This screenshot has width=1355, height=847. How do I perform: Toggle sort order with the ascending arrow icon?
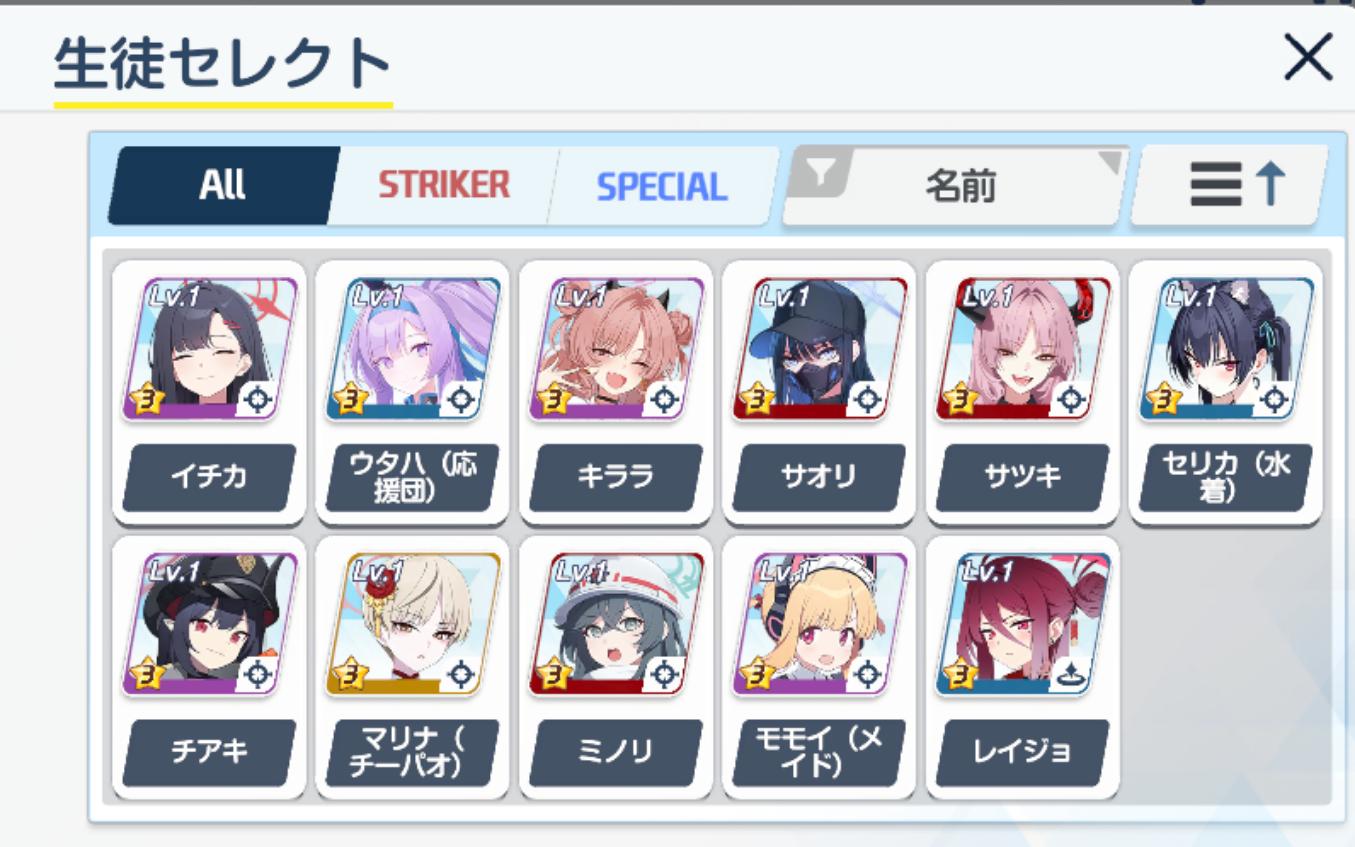(x=1230, y=186)
